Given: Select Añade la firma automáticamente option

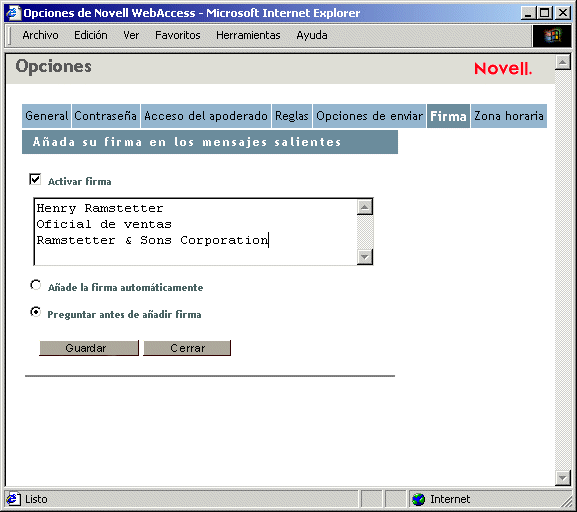Looking at the screenshot, I should point(36,285).
